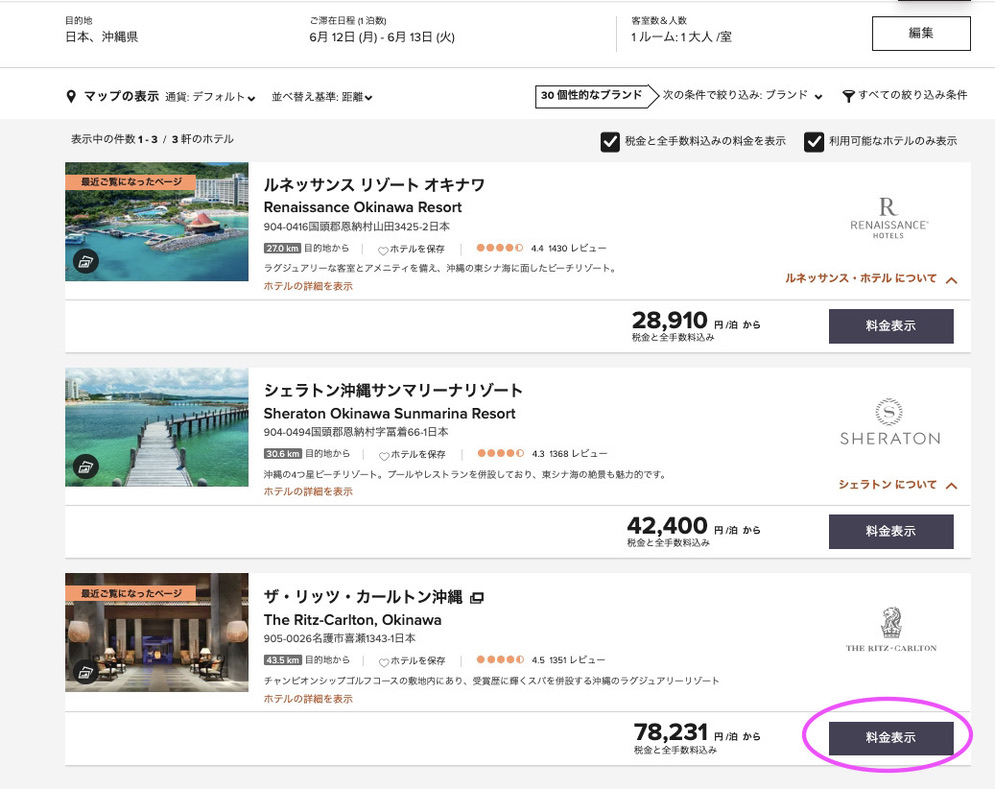995x789 pixels.
Task: Save Sheraton hotel with heart icon
Action: [383, 455]
